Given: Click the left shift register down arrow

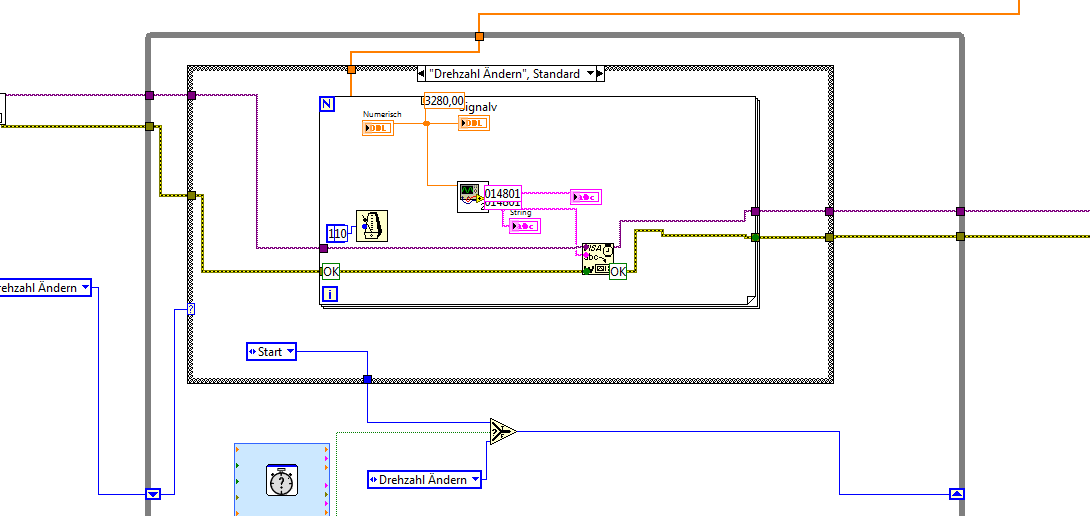Looking at the screenshot, I should tap(154, 494).
